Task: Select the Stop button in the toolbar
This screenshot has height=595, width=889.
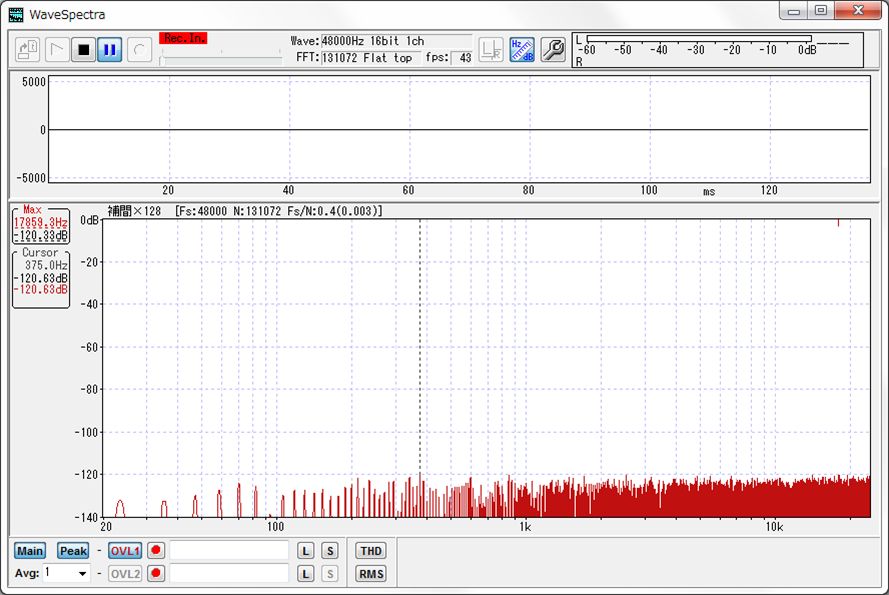Action: 84,50
